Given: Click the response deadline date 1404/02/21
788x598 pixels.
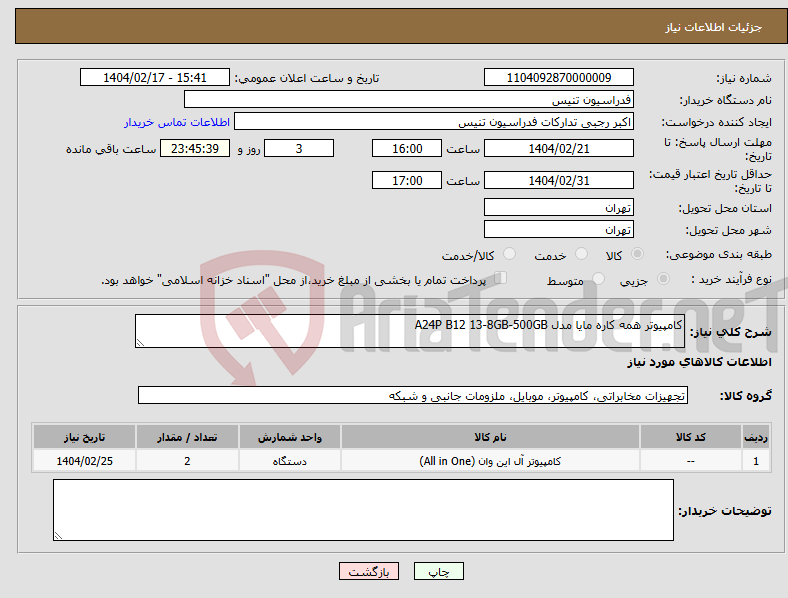Looking at the screenshot, I should 558,149.
